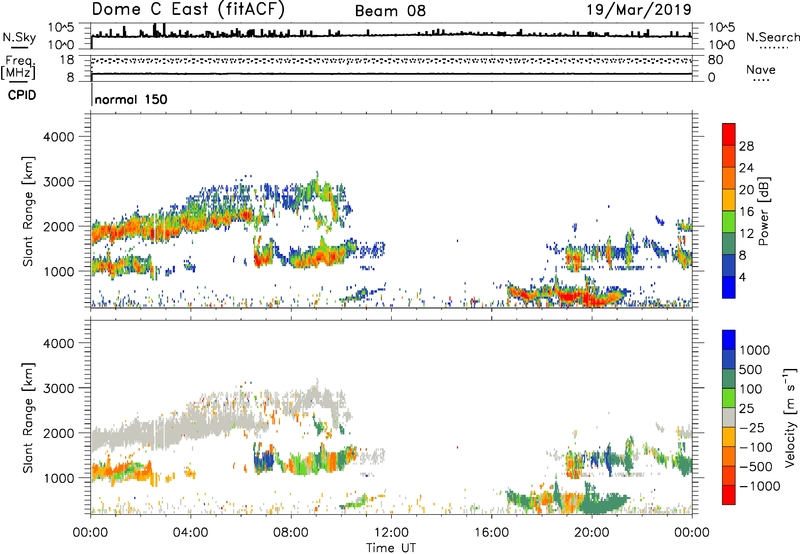
Task: Click the 'CPID' label
Action: (x=22, y=95)
